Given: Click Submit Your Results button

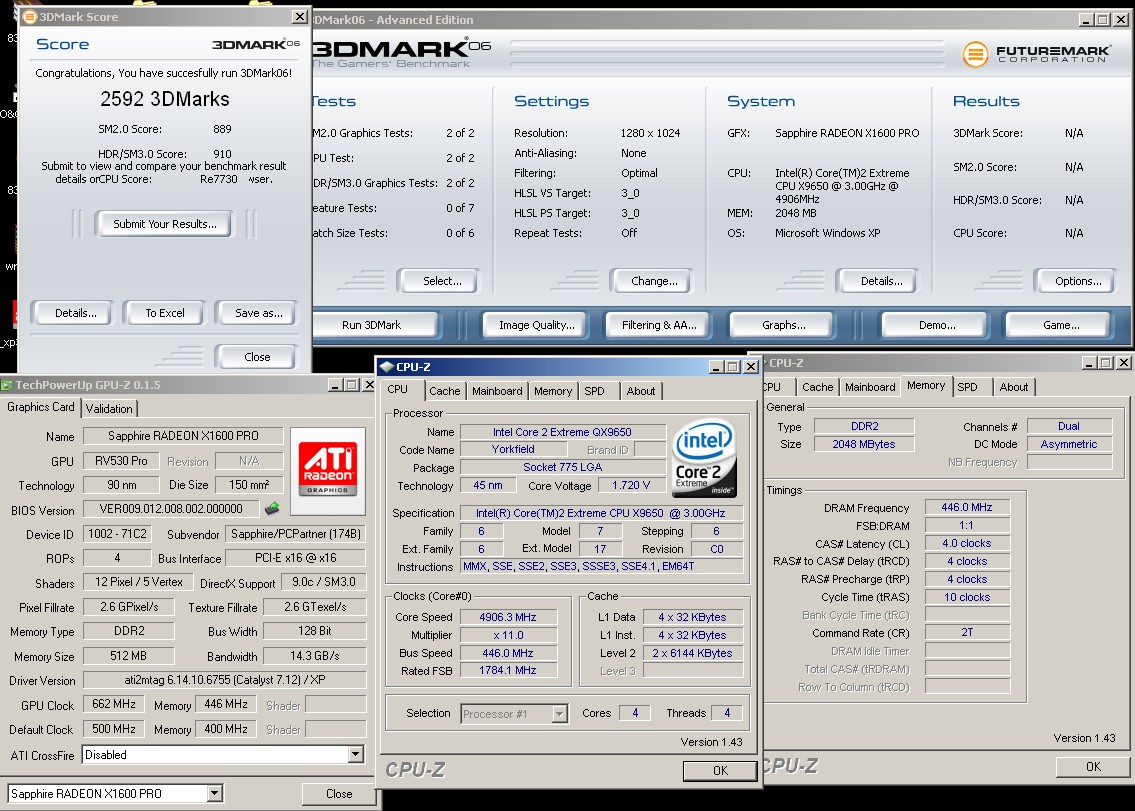Looking at the screenshot, I should coord(164,224).
